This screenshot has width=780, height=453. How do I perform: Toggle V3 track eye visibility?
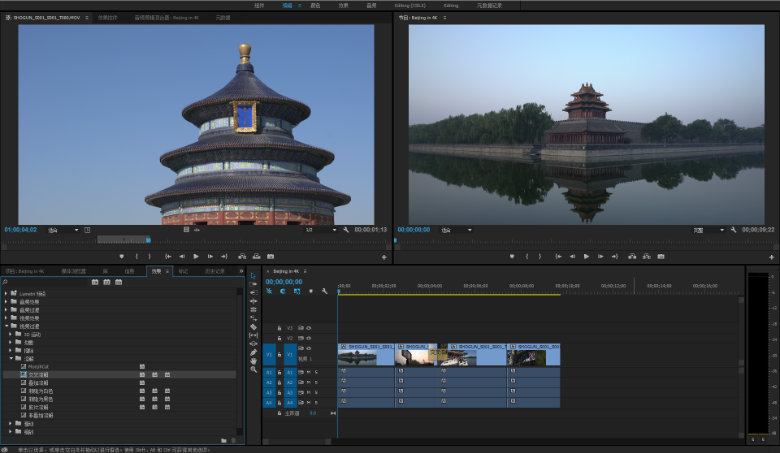tap(308, 328)
